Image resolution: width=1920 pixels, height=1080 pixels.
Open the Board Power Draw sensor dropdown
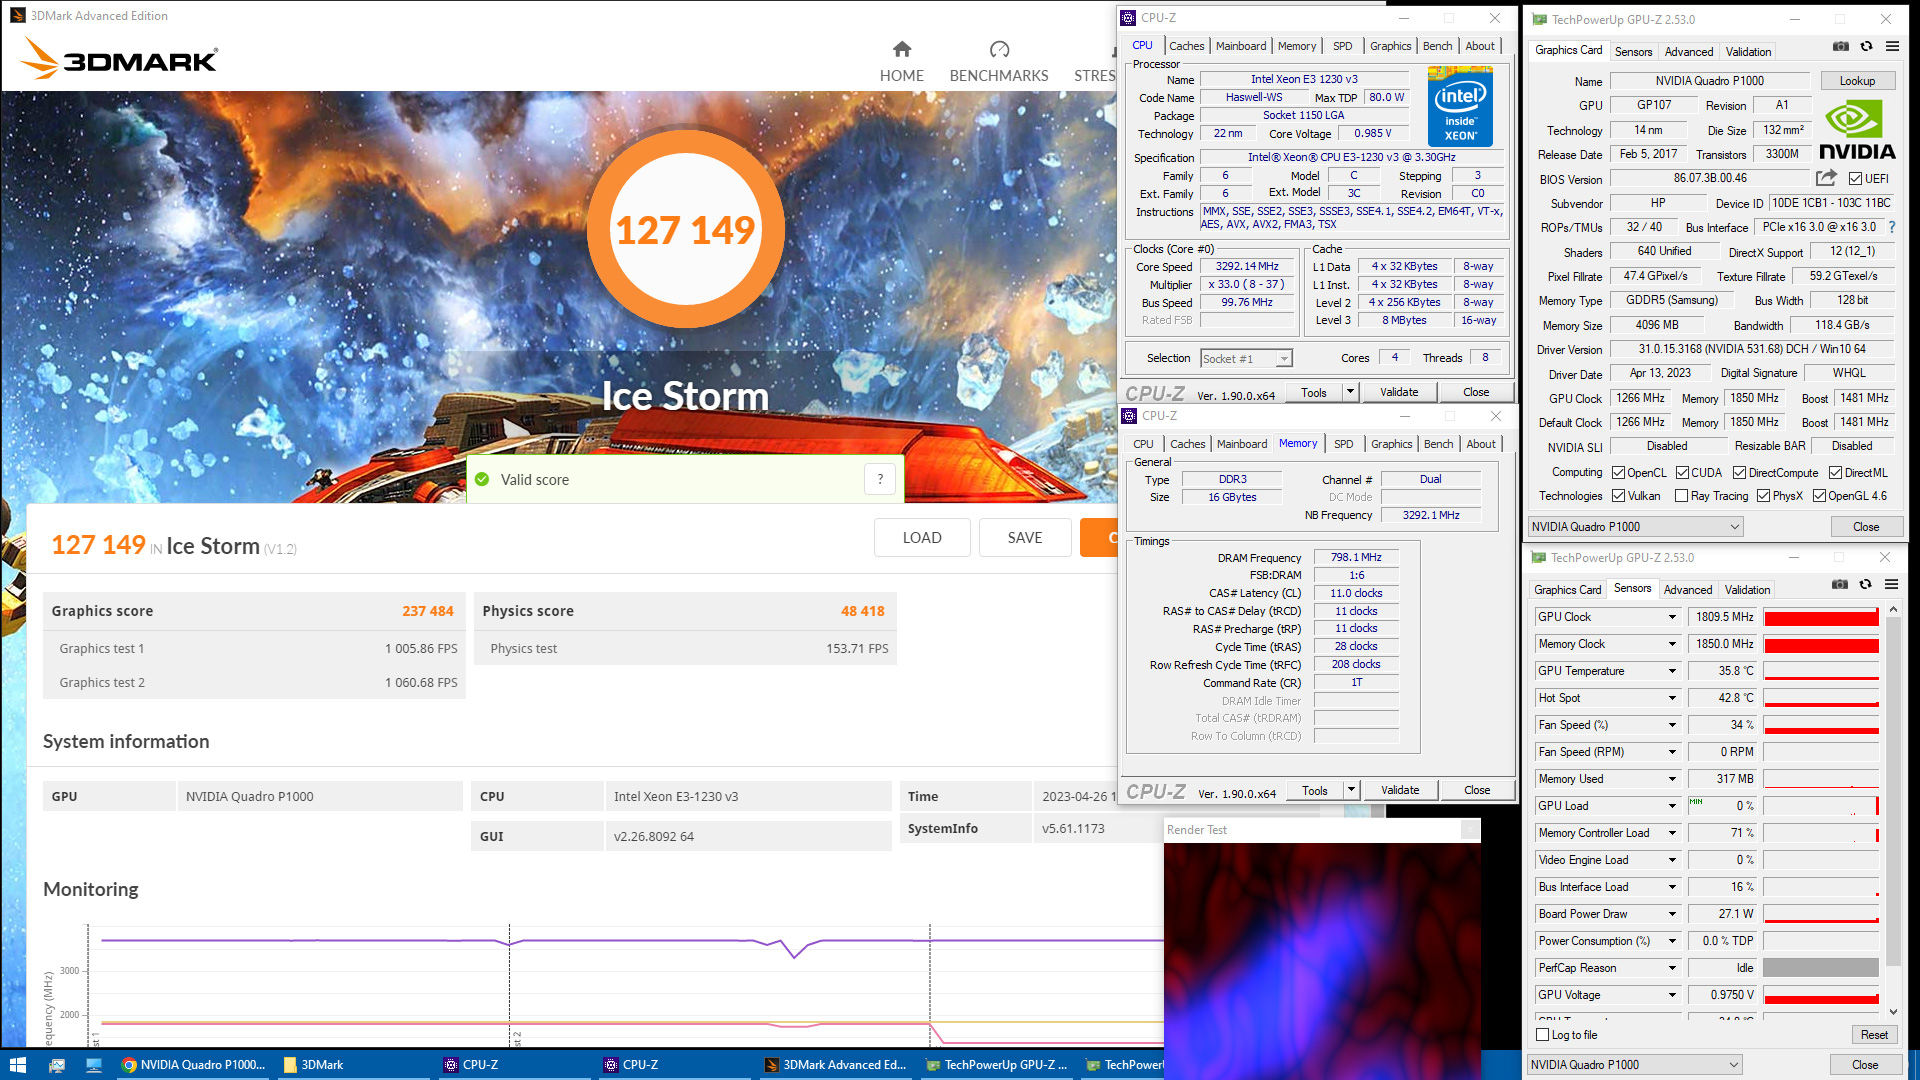pos(1672,914)
